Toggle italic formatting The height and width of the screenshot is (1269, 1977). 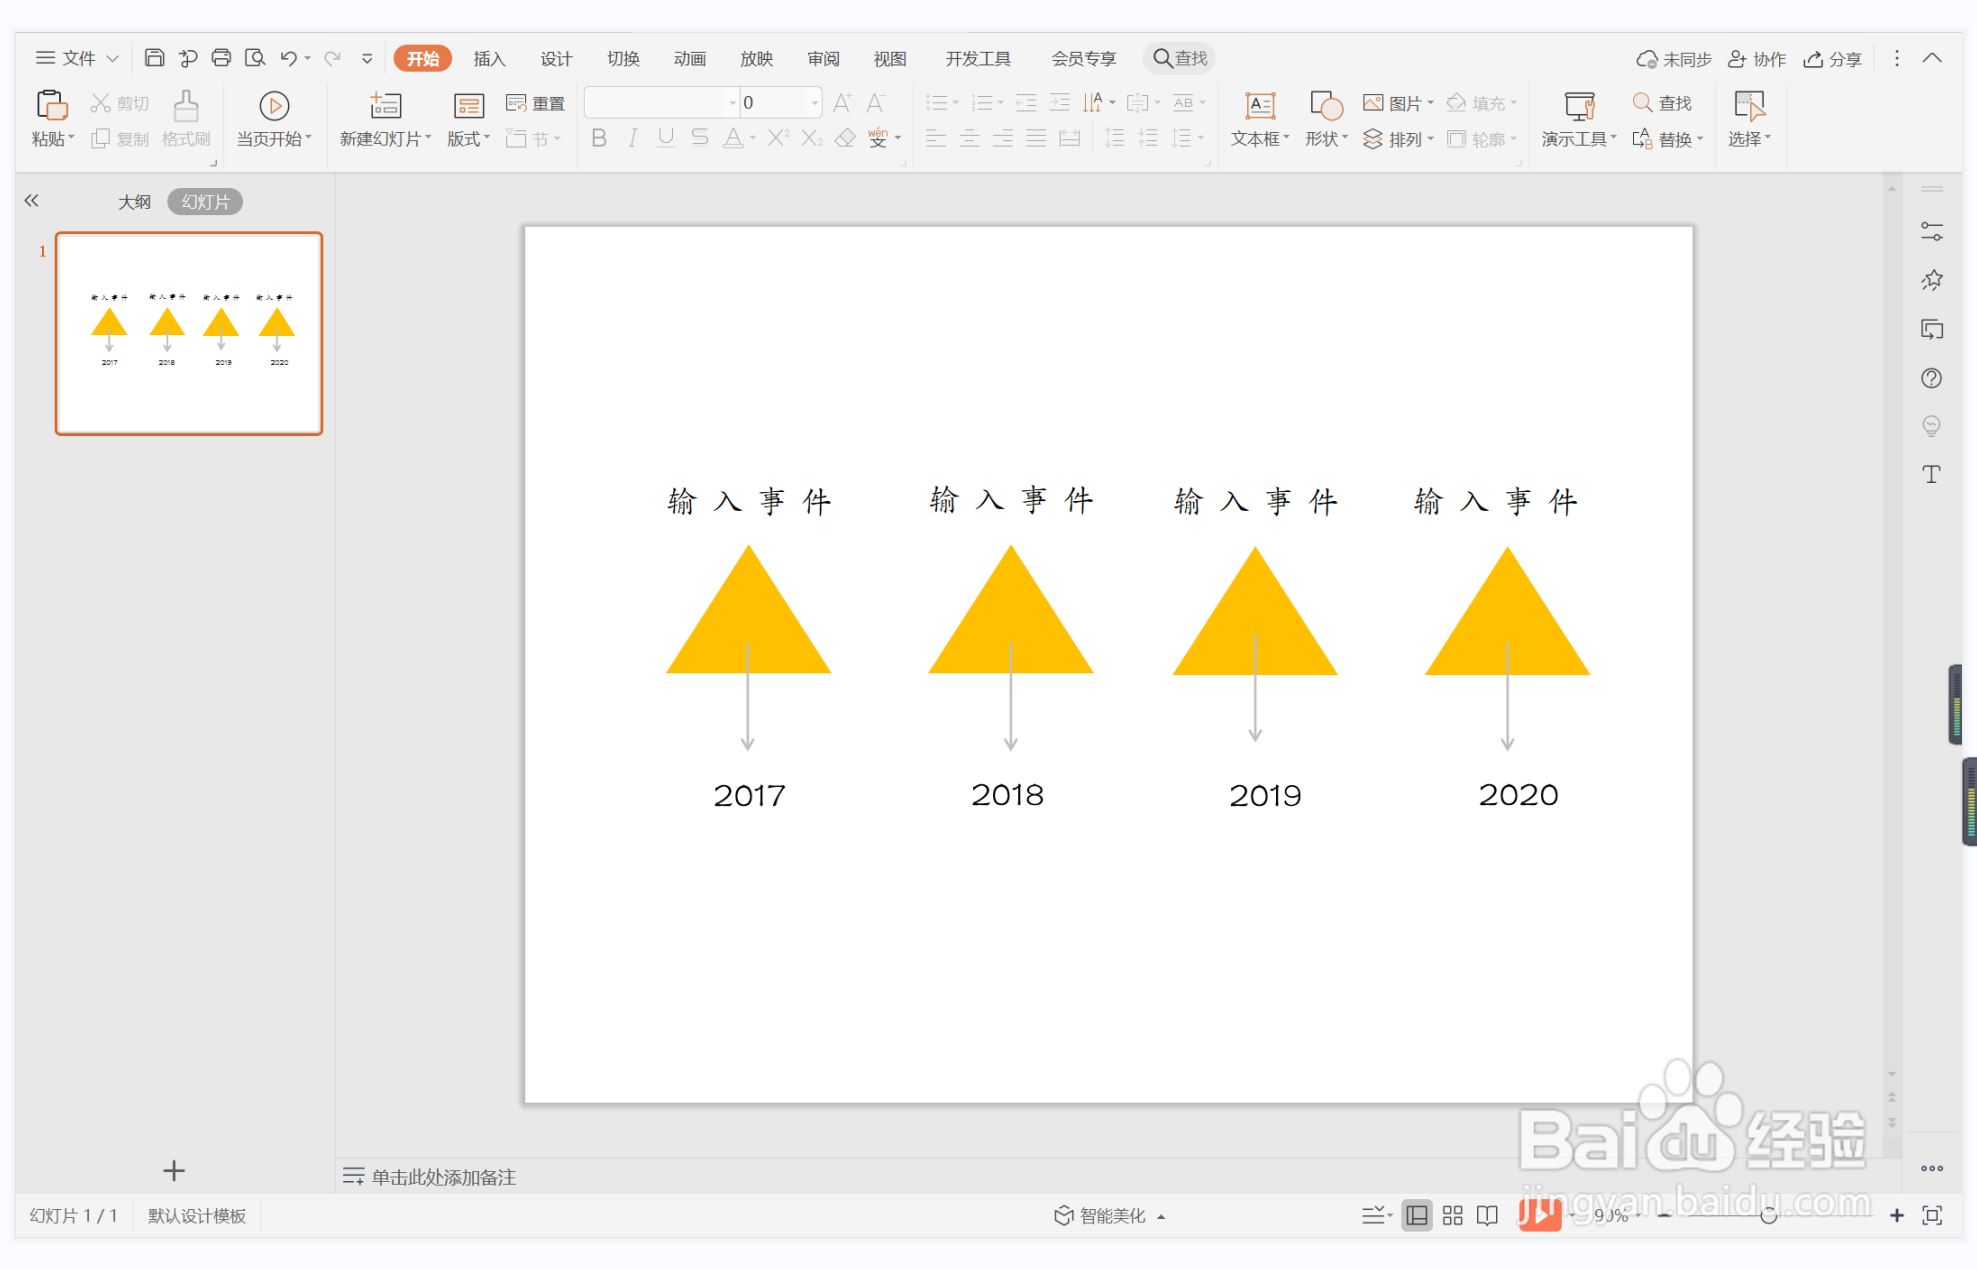[x=632, y=138]
